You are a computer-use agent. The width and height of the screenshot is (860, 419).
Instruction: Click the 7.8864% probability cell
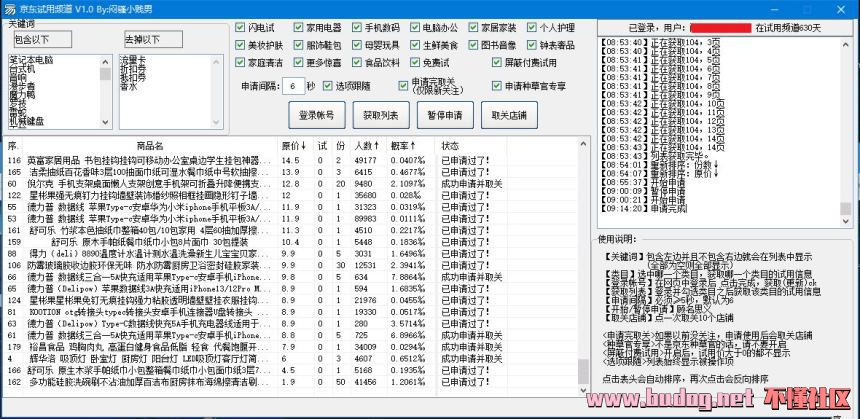click(408, 277)
